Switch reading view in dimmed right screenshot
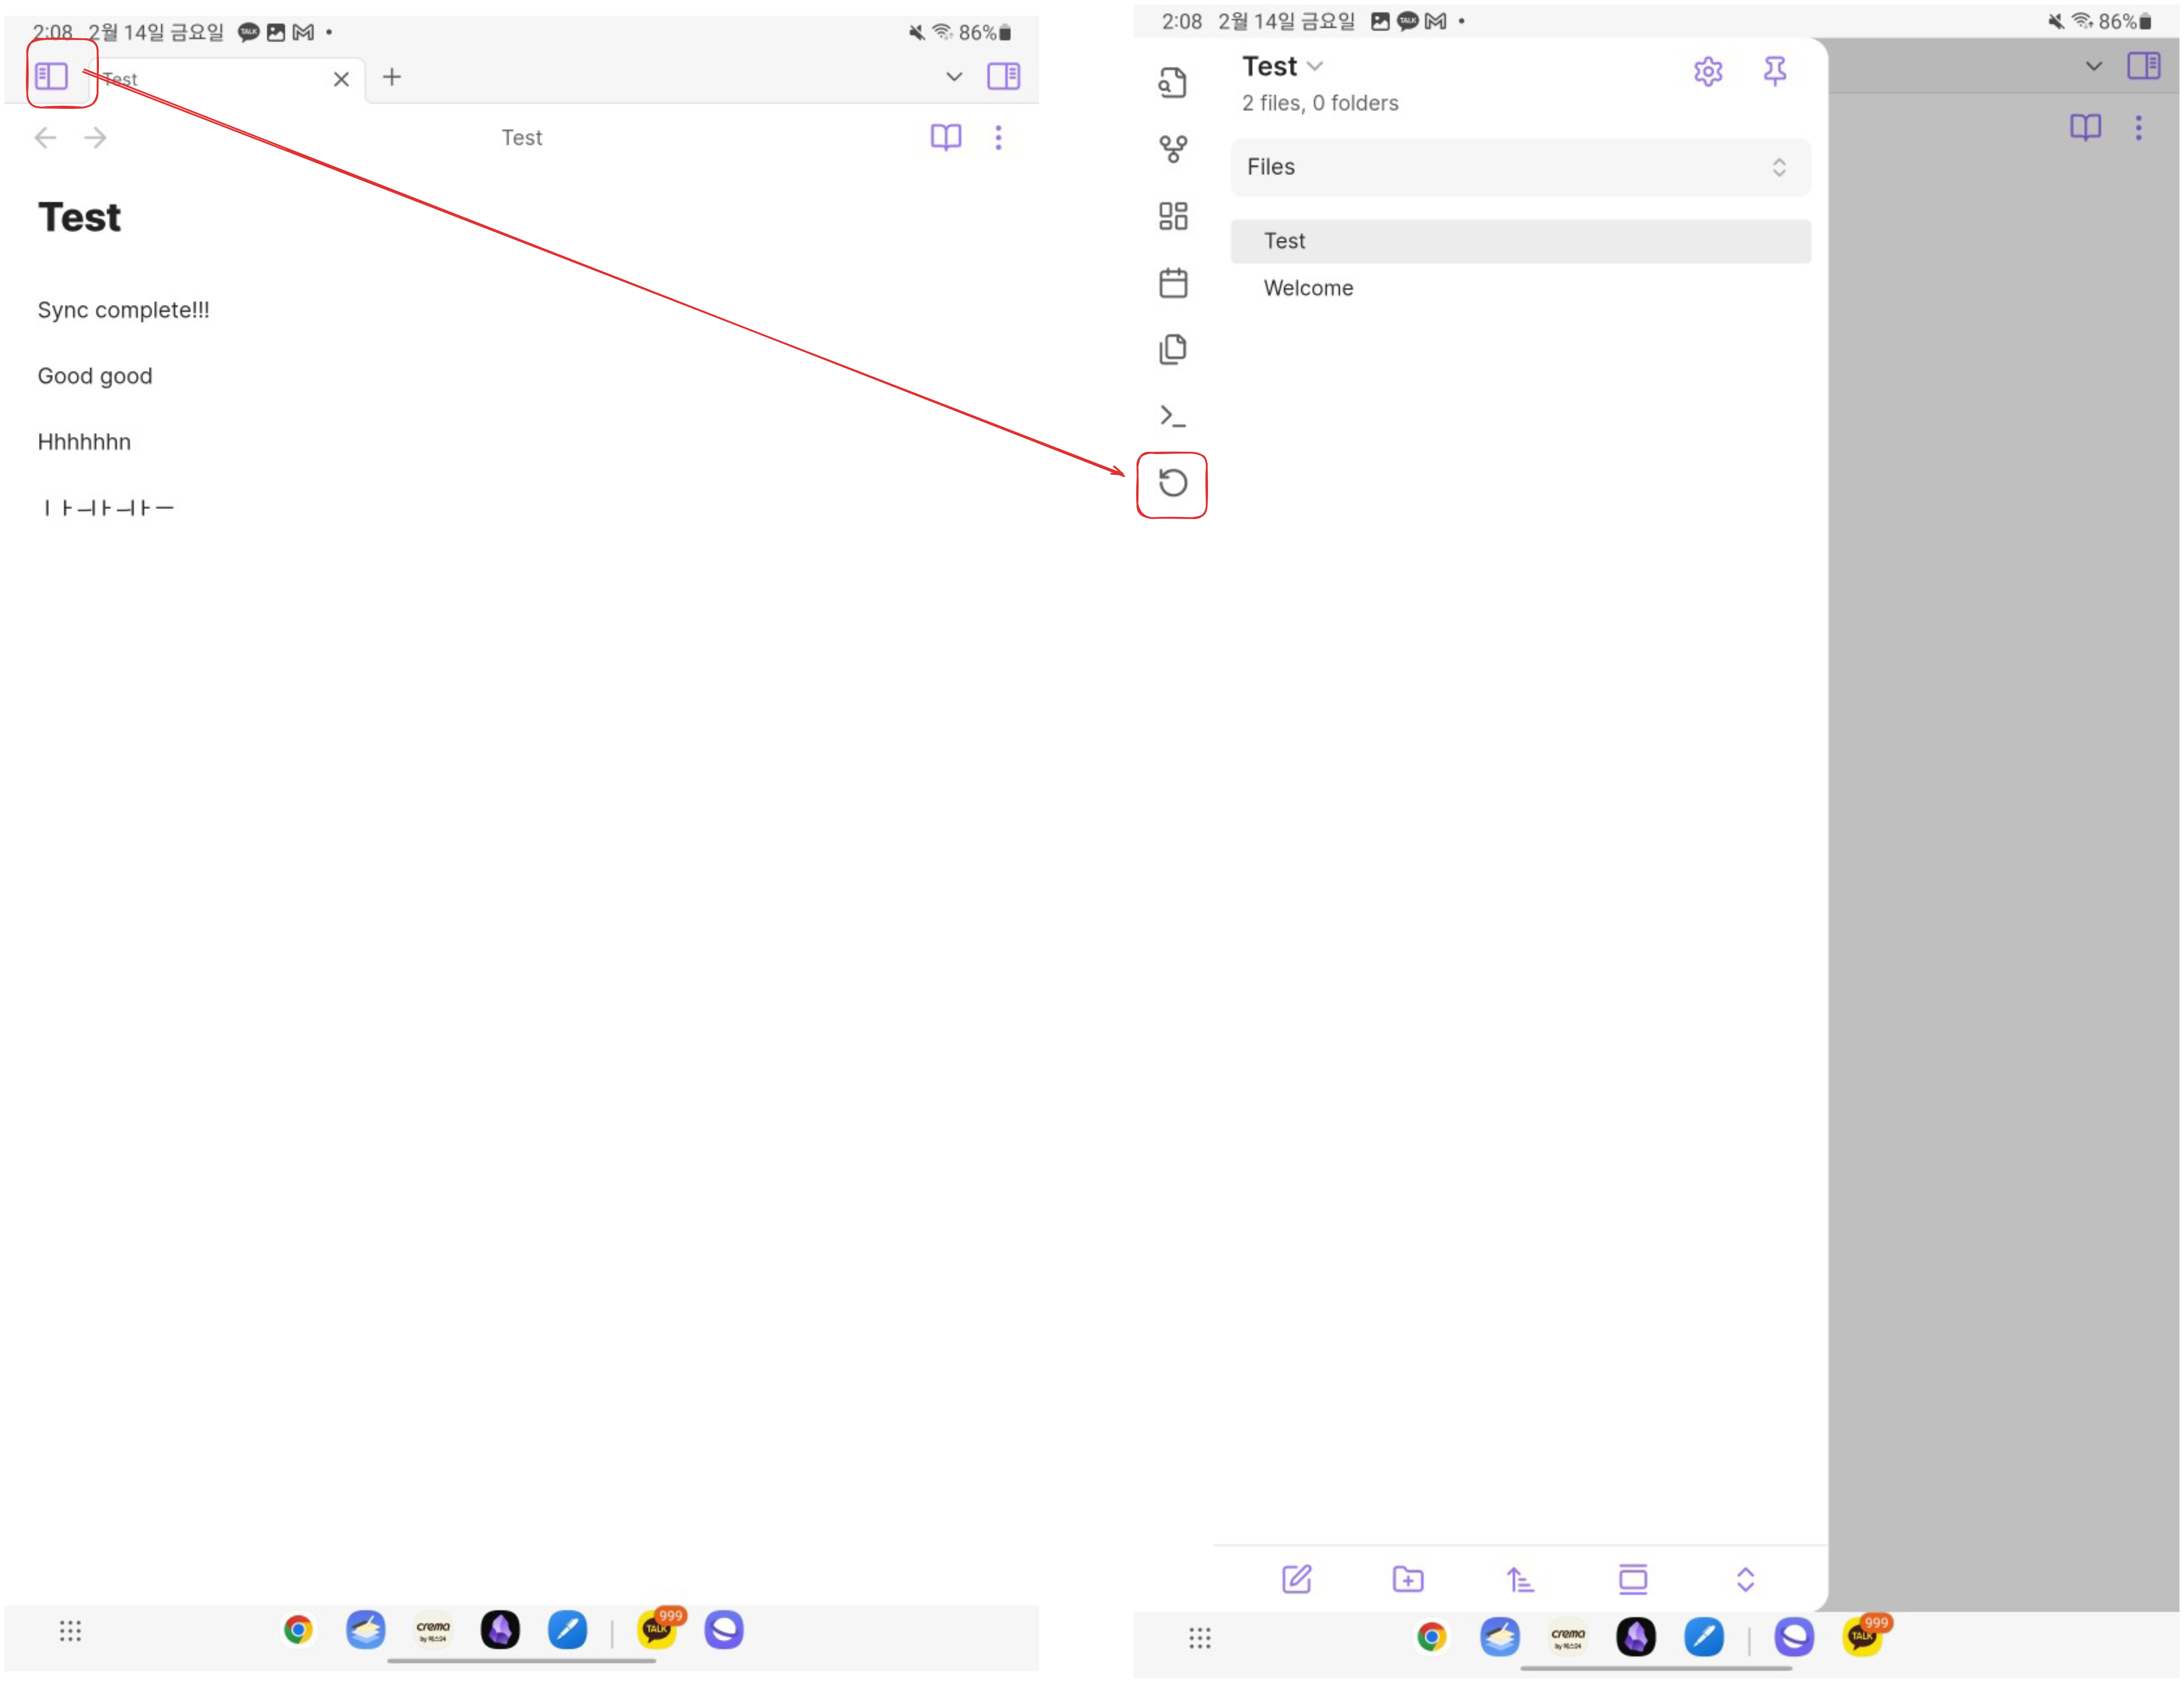 [2085, 127]
